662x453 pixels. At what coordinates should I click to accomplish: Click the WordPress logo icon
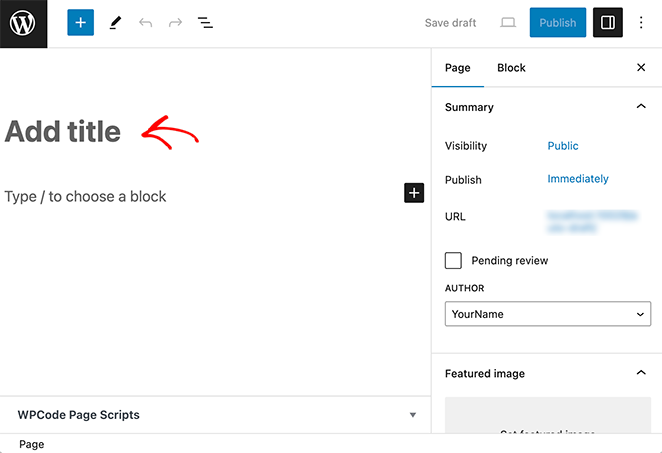(x=23, y=23)
